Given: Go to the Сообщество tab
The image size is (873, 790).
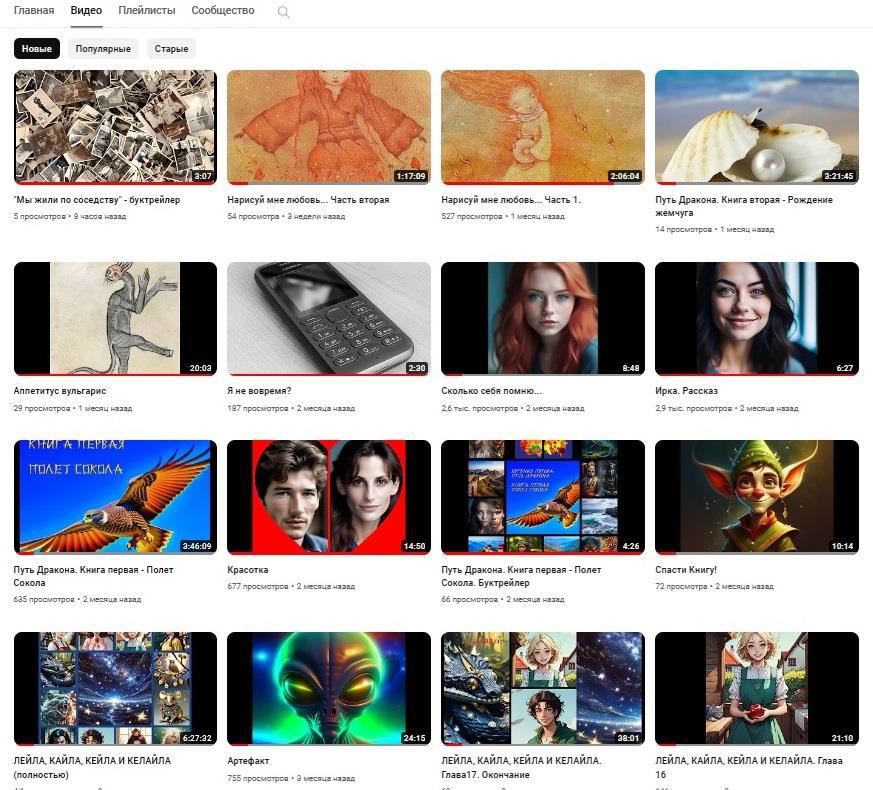Looking at the screenshot, I should click(x=223, y=10).
